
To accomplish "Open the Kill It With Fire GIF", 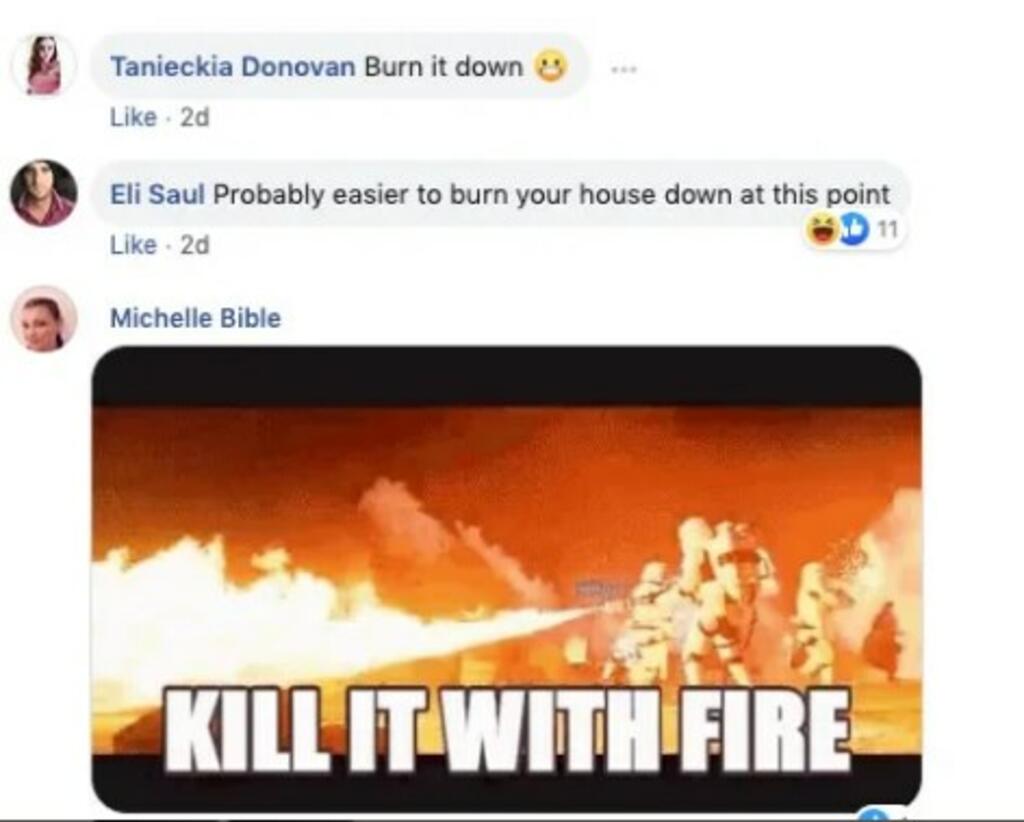I will (x=507, y=578).
